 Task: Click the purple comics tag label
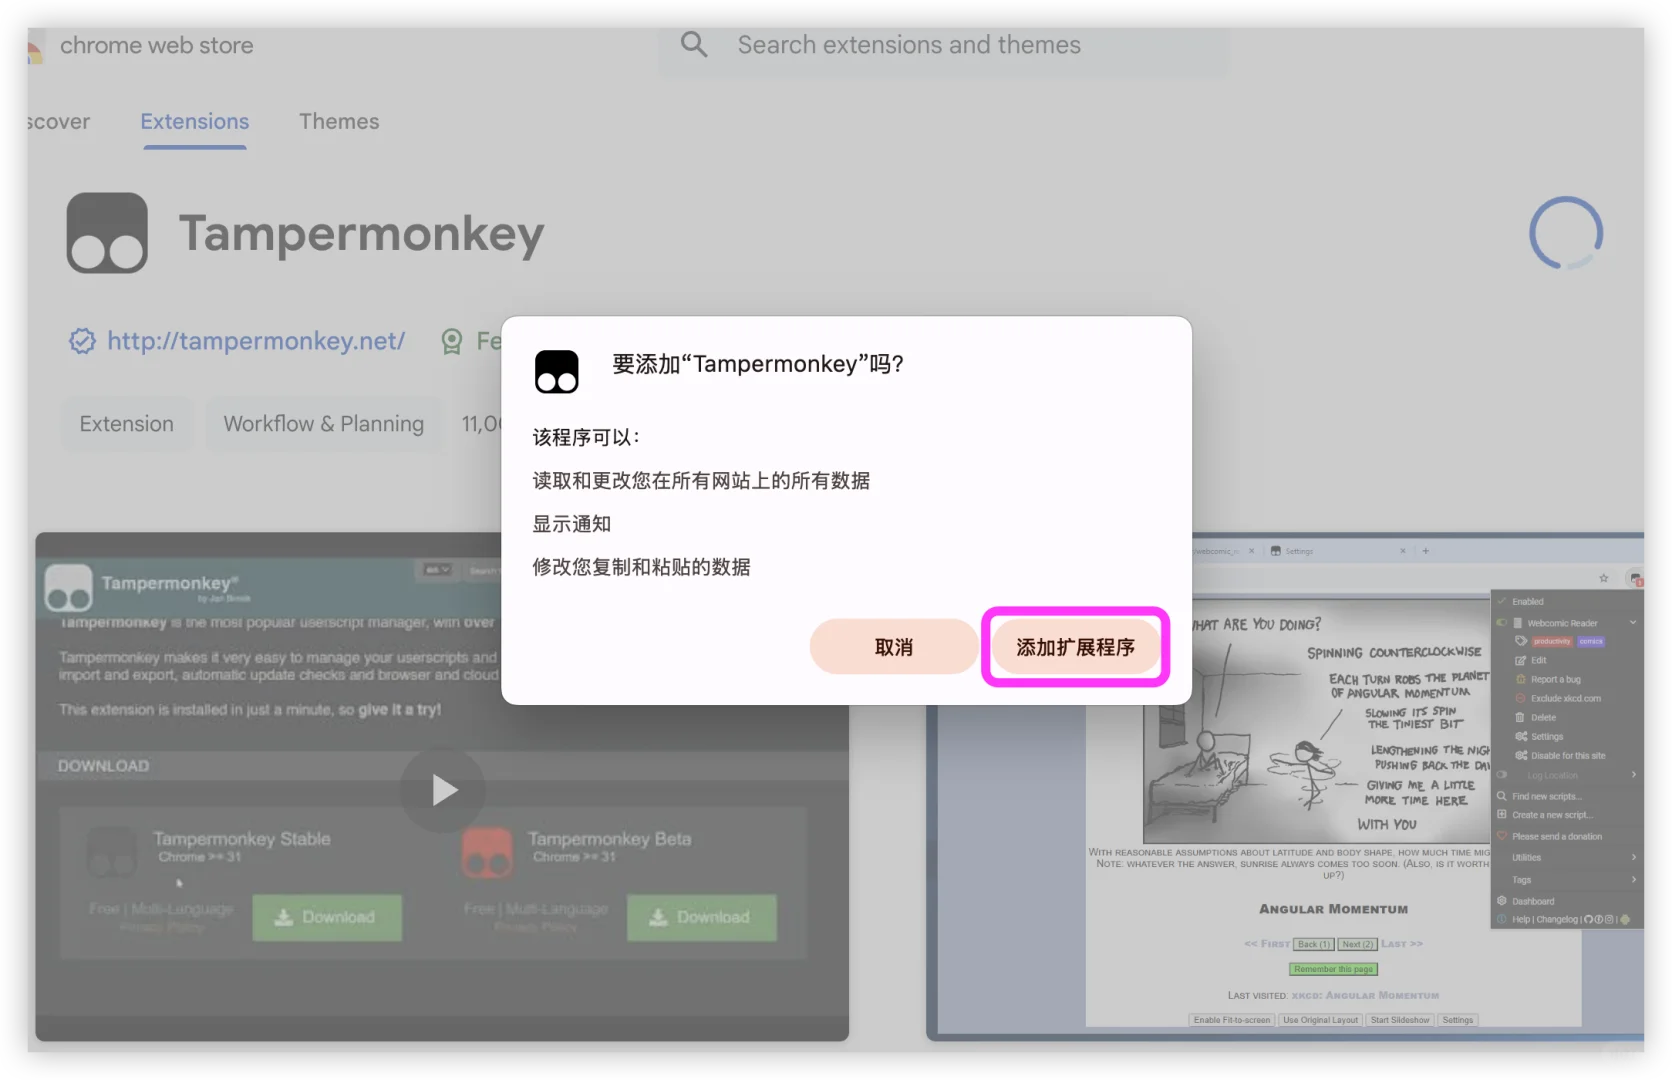[x=1591, y=641]
